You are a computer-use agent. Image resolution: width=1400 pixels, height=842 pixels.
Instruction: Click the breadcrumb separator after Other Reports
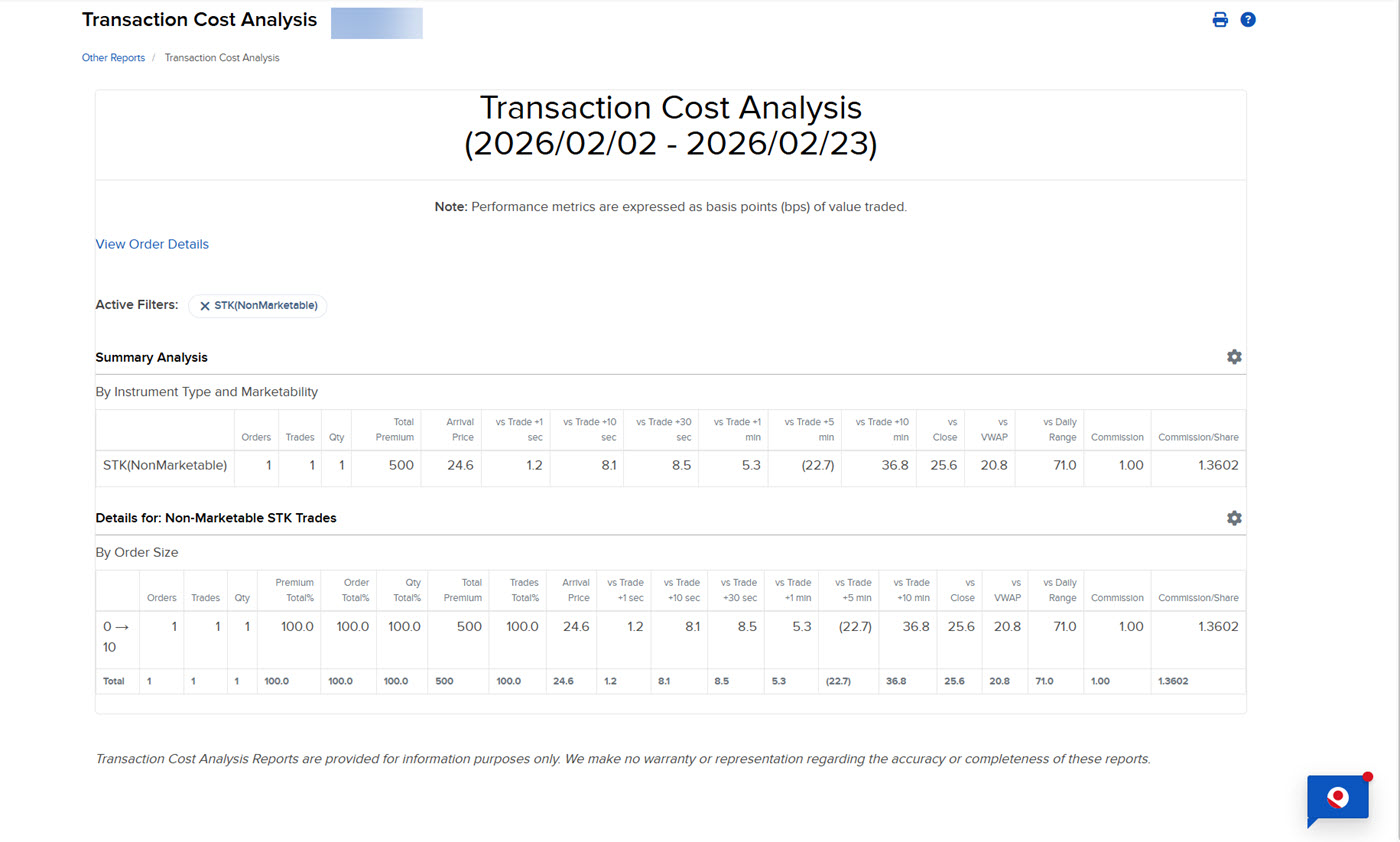tap(153, 57)
